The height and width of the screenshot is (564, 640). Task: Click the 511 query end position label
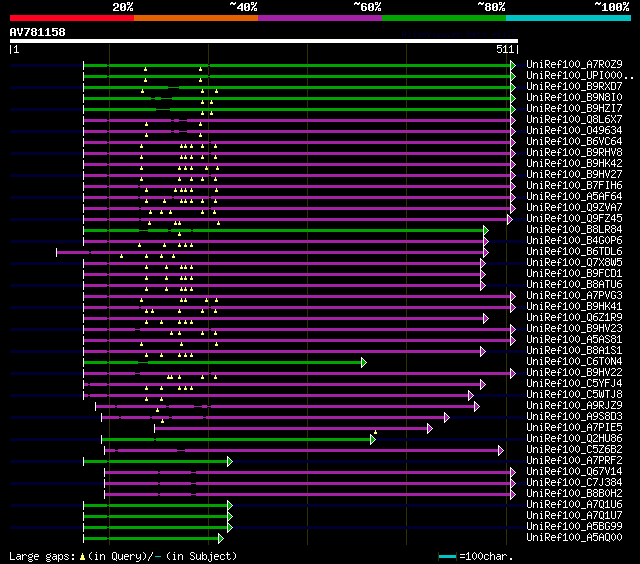click(x=504, y=49)
